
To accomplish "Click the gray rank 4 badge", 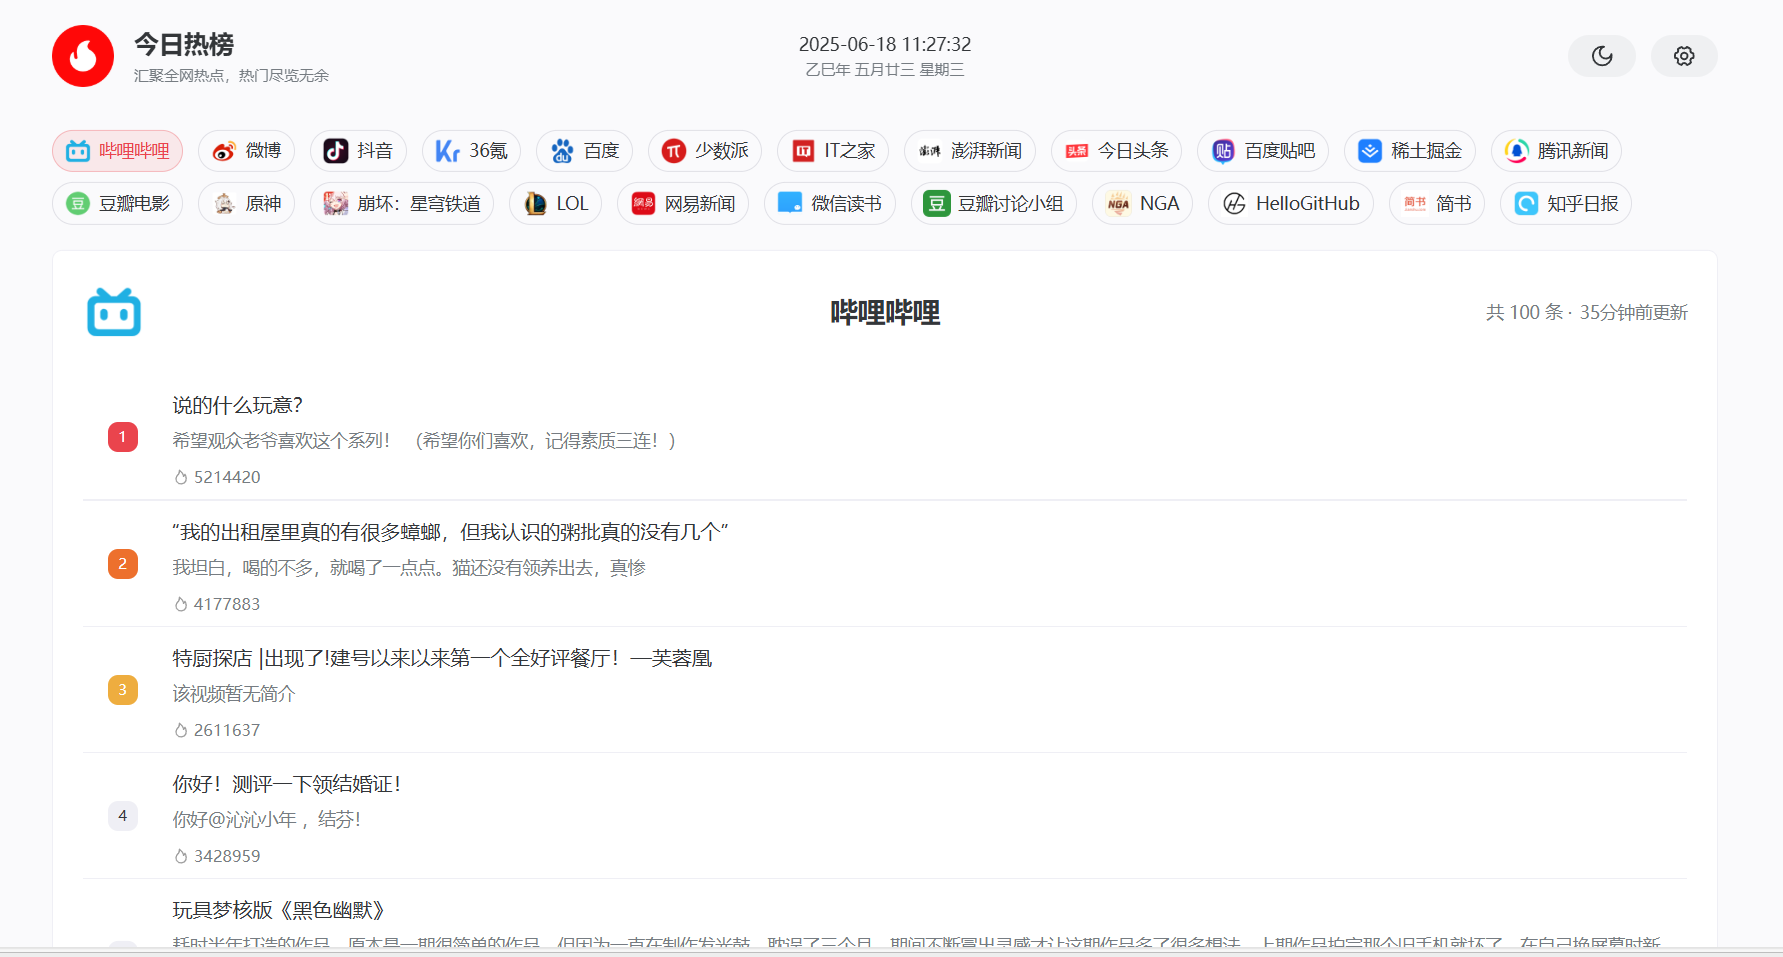I will click(x=123, y=816).
